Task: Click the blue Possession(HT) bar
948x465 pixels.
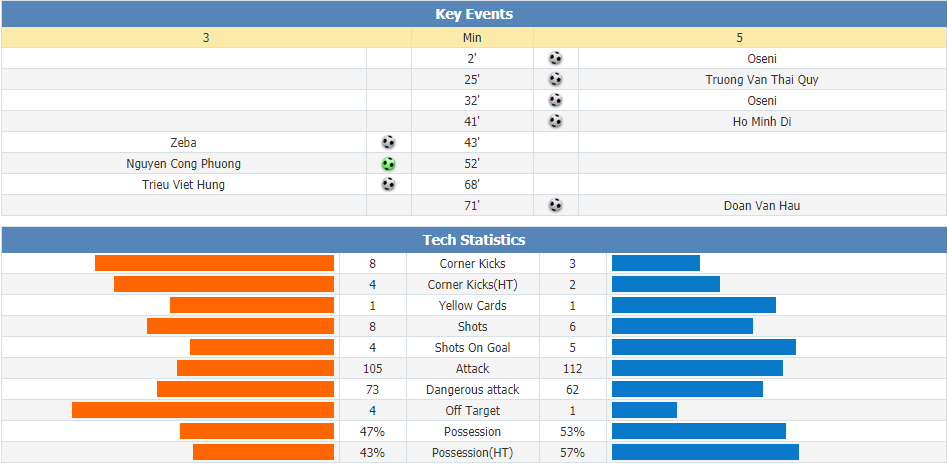Action: tap(706, 452)
